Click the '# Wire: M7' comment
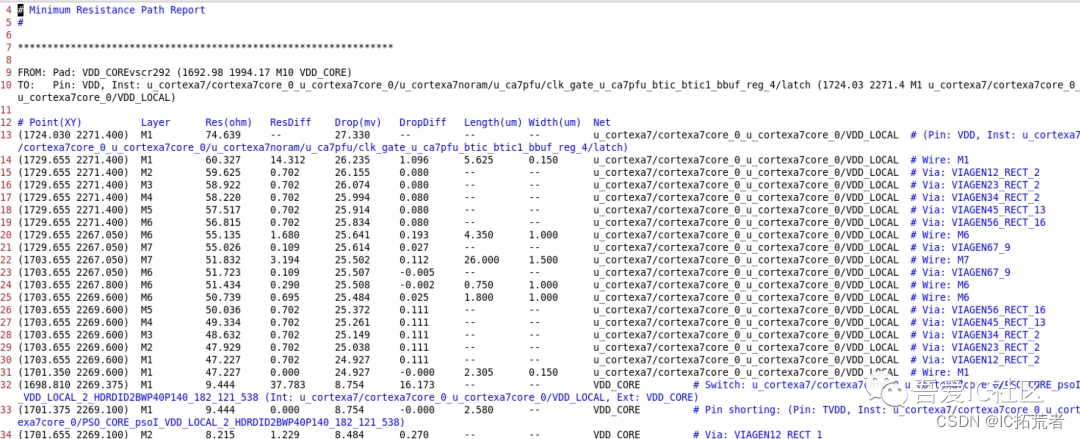 point(939,259)
